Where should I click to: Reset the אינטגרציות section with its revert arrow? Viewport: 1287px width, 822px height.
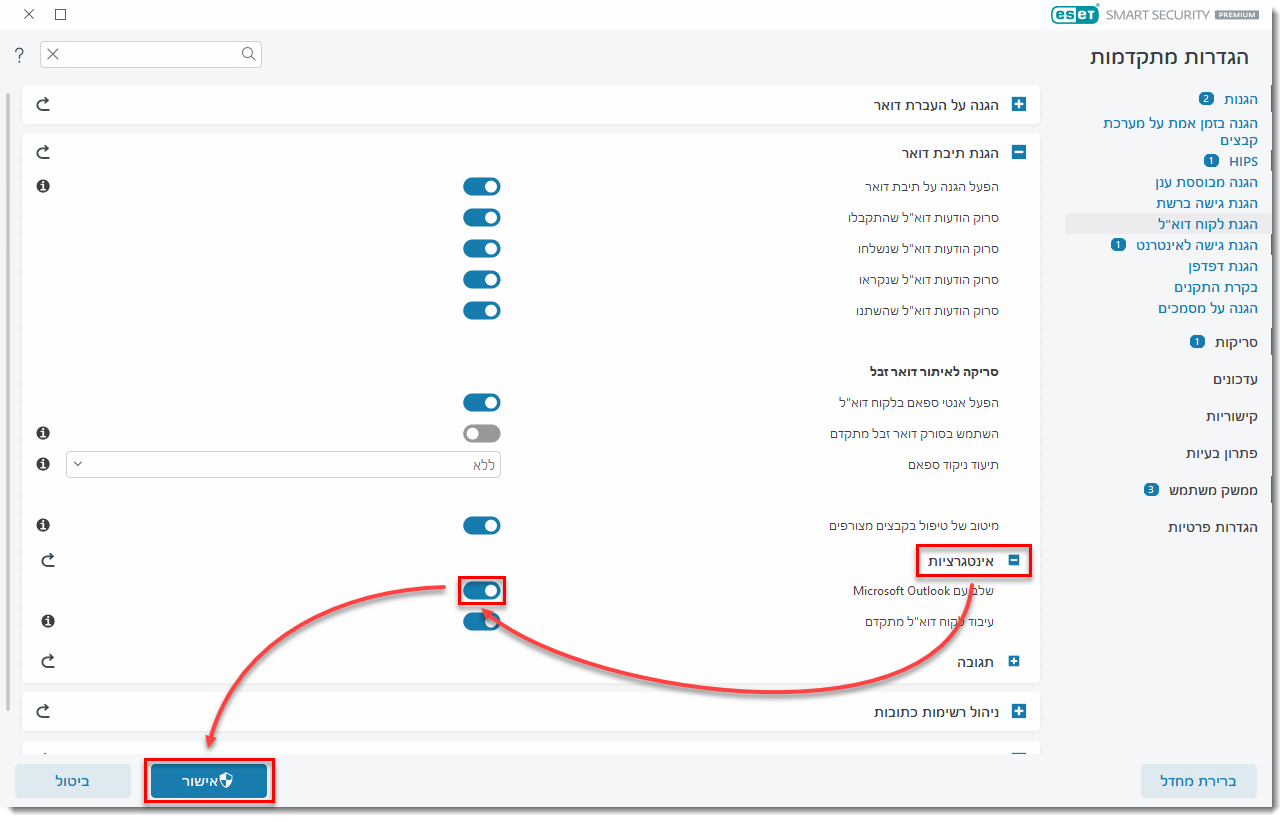(x=47, y=561)
